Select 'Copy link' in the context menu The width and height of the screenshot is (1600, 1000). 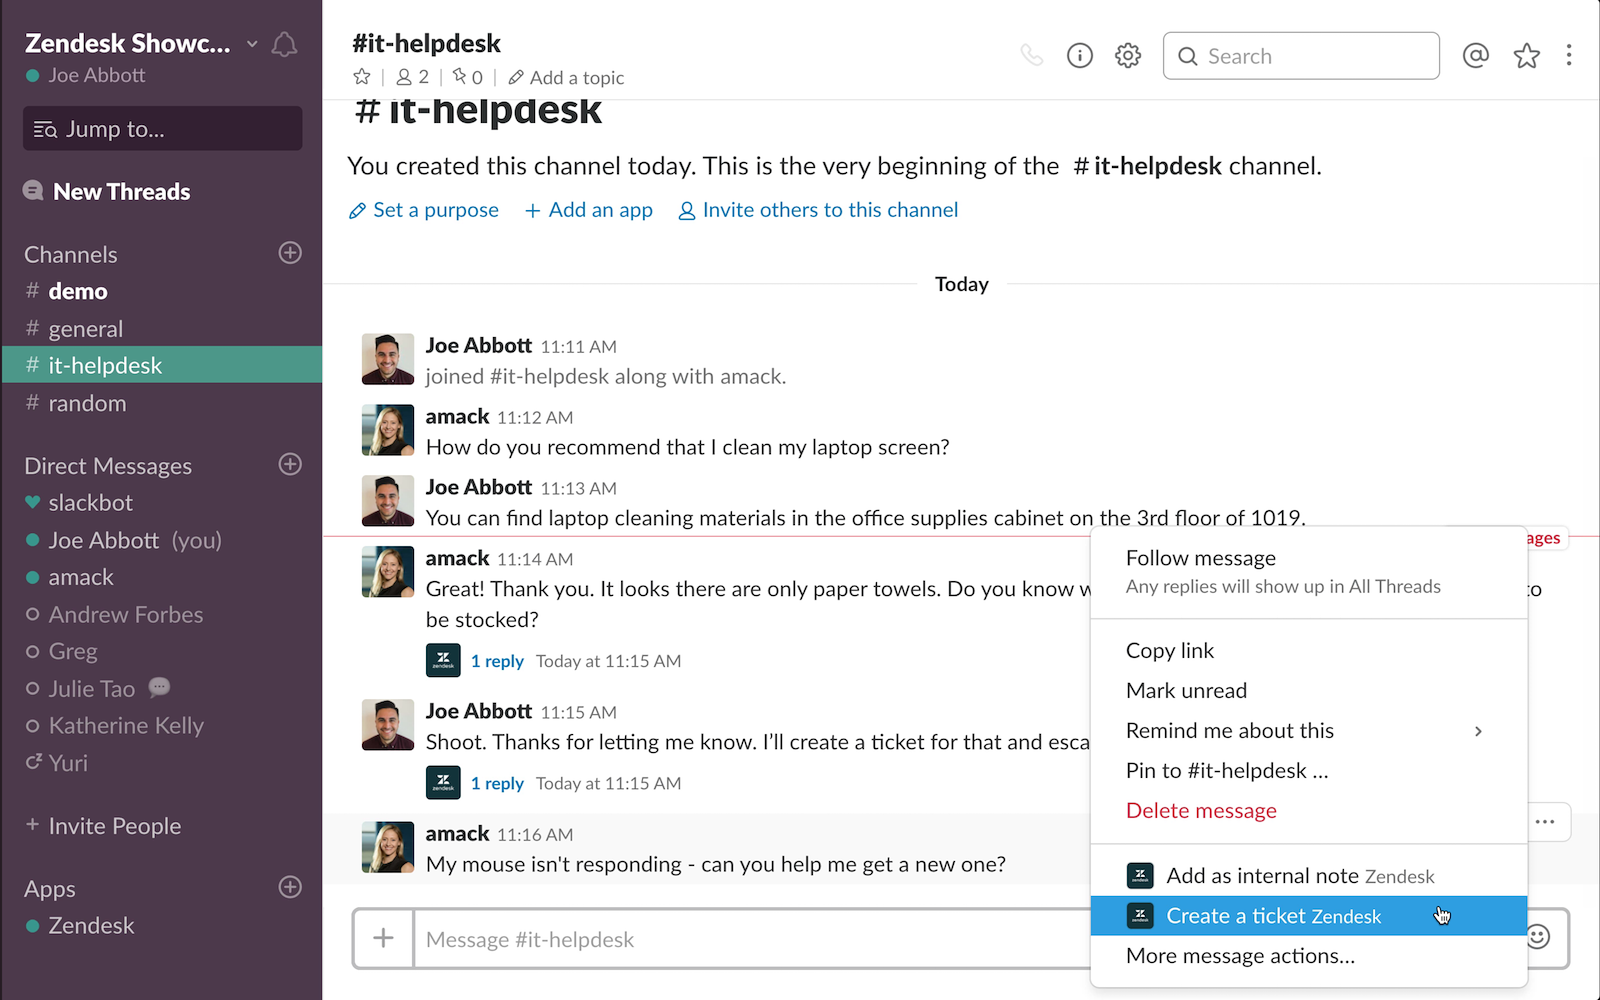click(x=1170, y=651)
